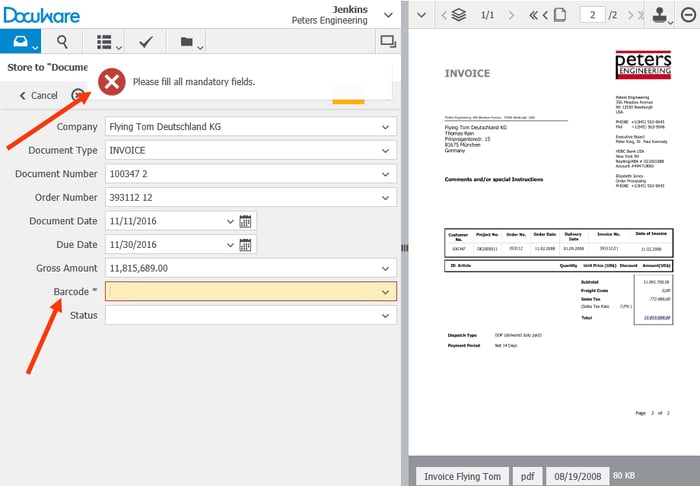This screenshot has width=700, height=486.
Task: Expand the Company dropdown
Action: [x=385, y=127]
